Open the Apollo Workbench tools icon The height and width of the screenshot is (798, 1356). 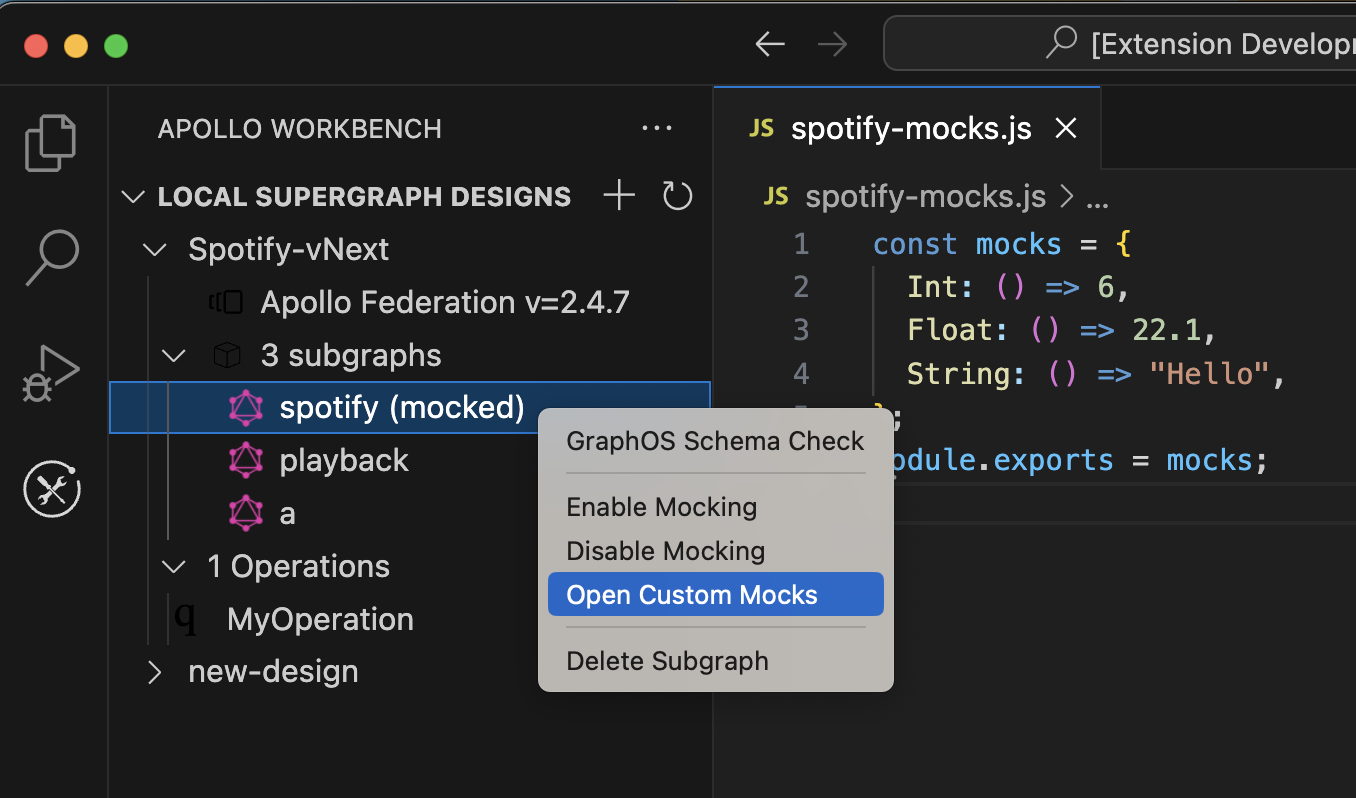coord(52,489)
